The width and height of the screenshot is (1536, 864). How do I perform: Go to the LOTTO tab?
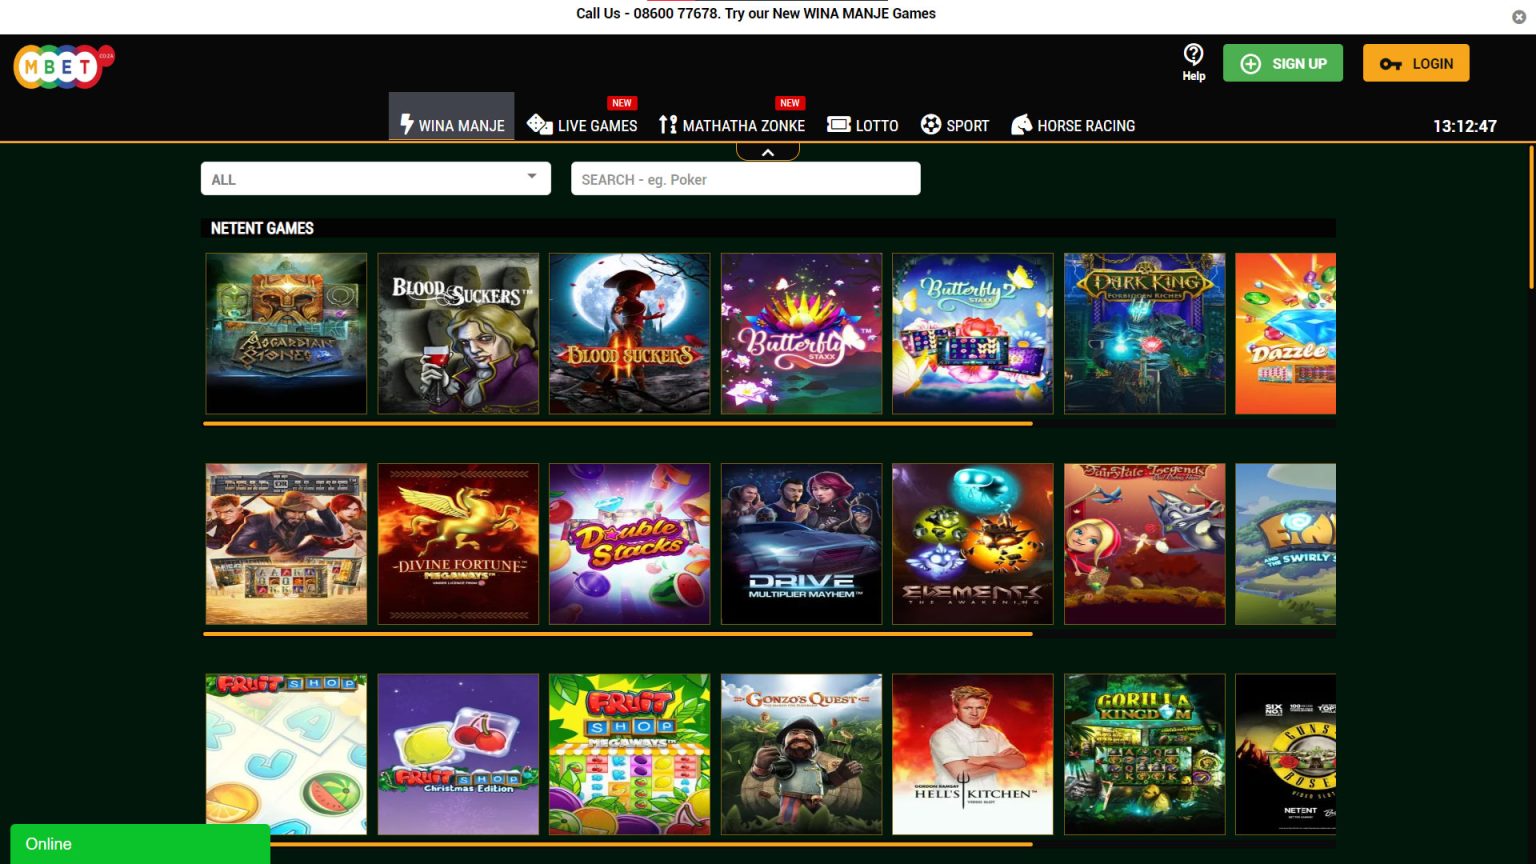tap(863, 125)
